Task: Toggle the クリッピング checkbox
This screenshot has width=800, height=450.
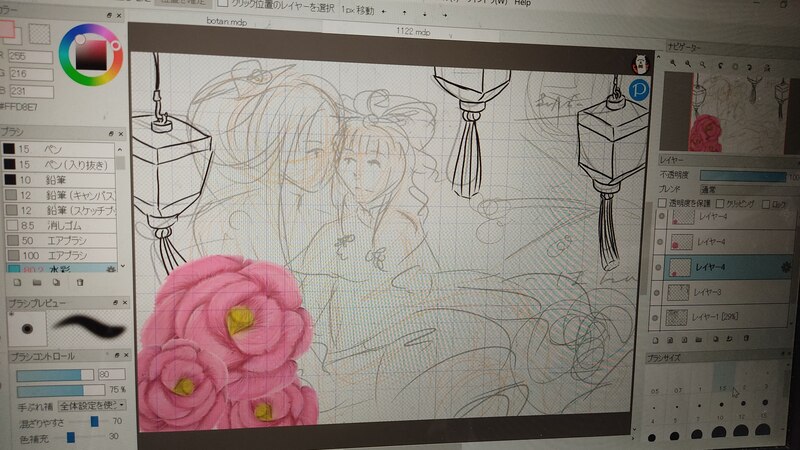Action: tap(720, 204)
